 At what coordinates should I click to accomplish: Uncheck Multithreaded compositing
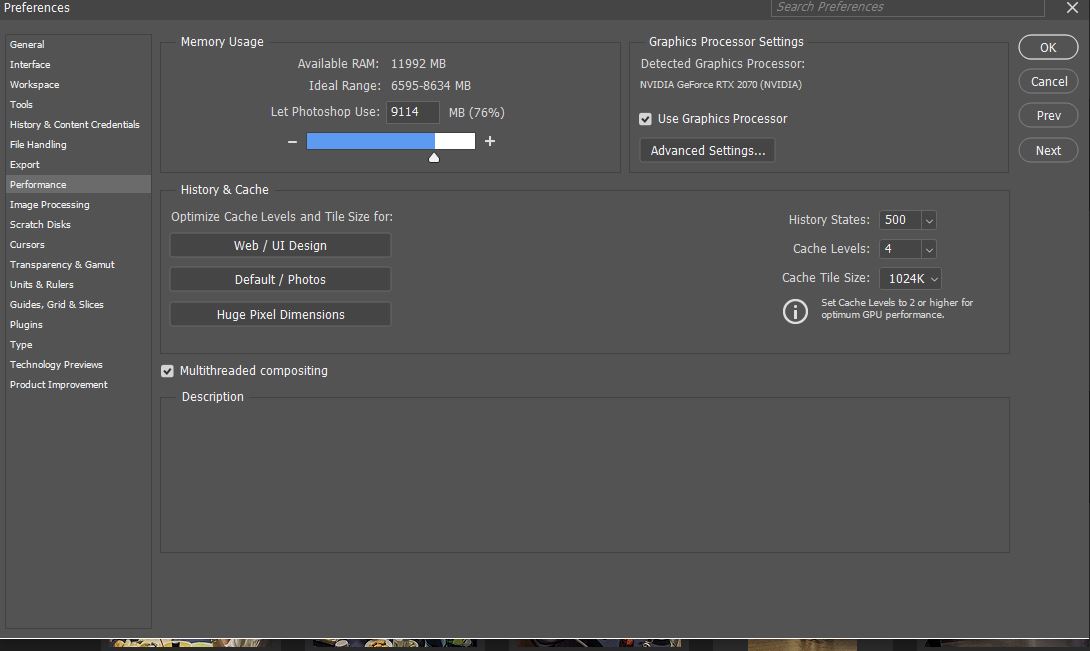(x=166, y=371)
